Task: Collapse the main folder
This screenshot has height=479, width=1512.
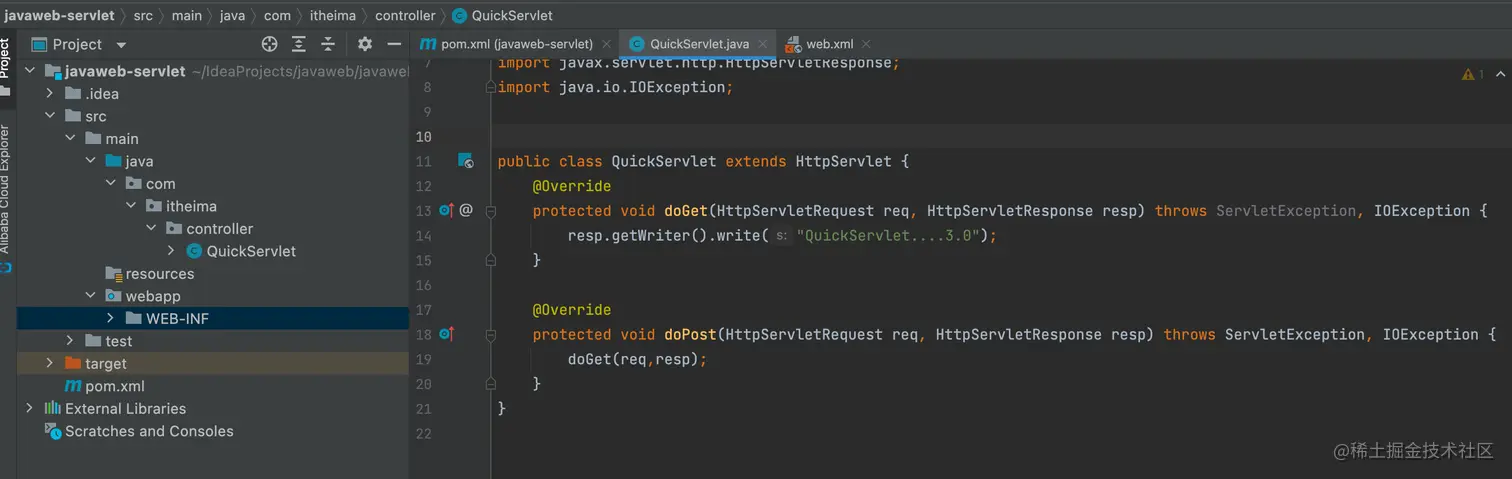Action: tap(70, 139)
